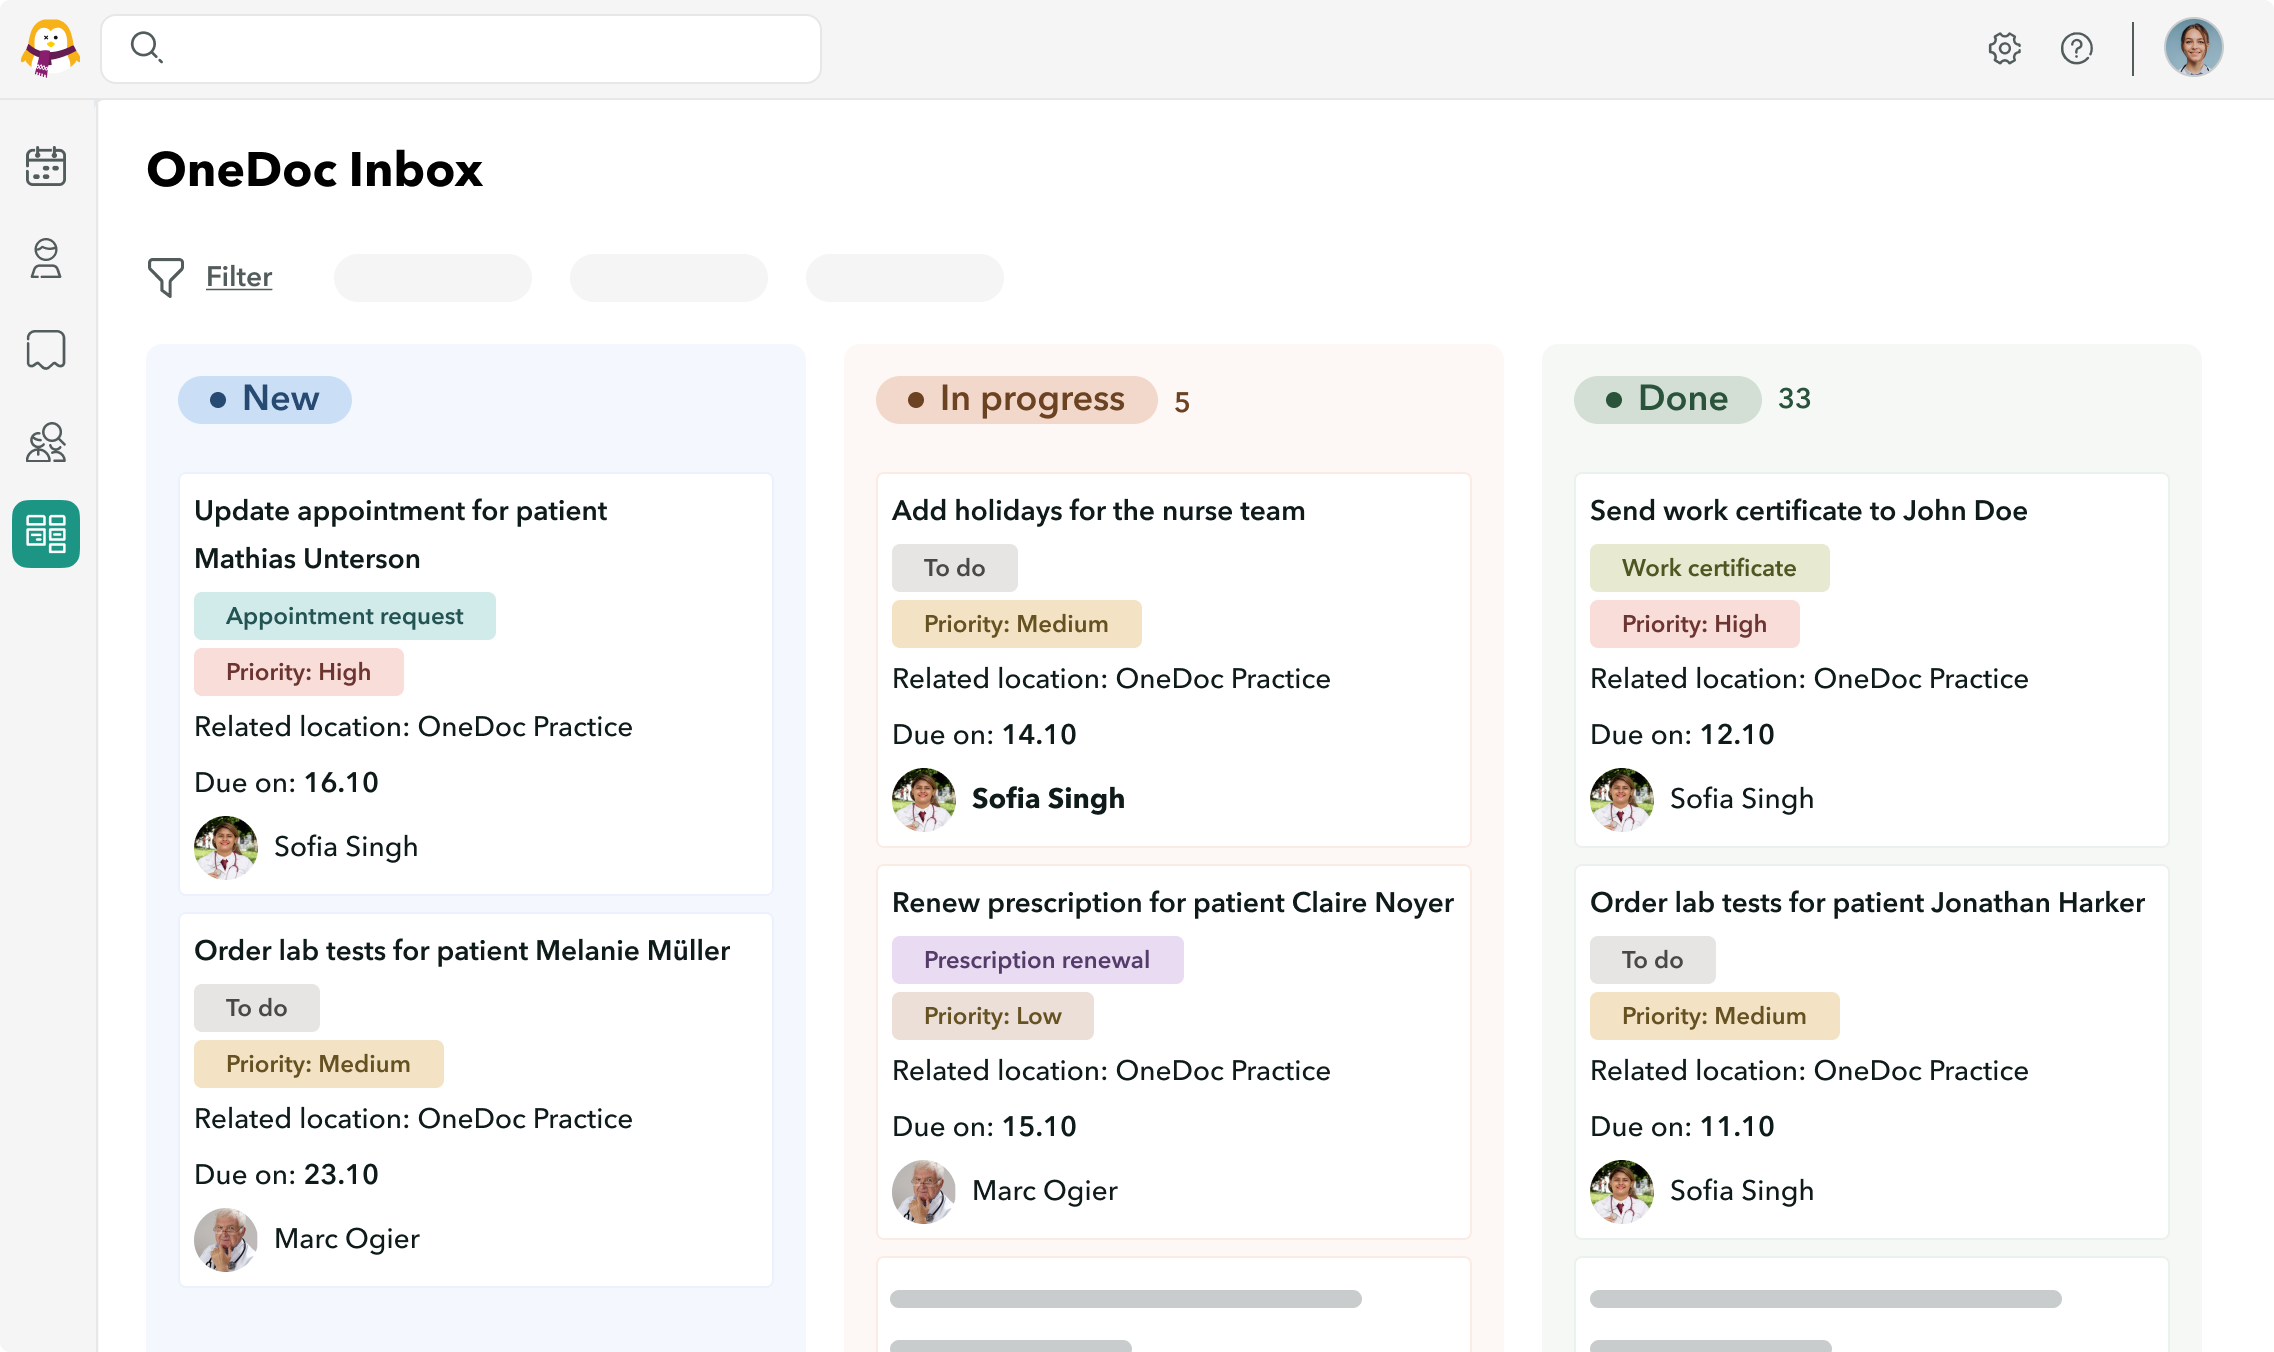Click the In progress status badge
Screen dimensions: 2274x1352
coord(1017,399)
